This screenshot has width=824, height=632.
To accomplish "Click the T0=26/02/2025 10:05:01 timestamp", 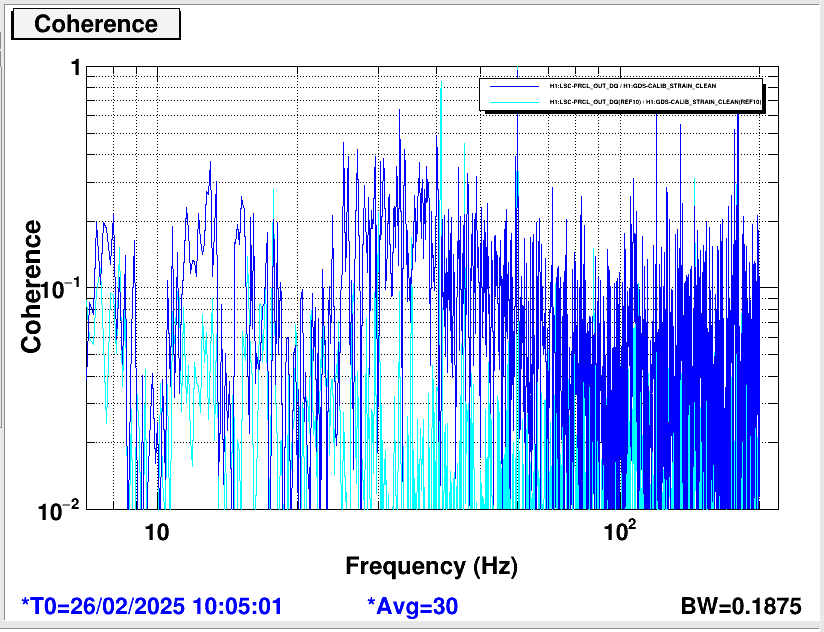I will [x=151, y=606].
